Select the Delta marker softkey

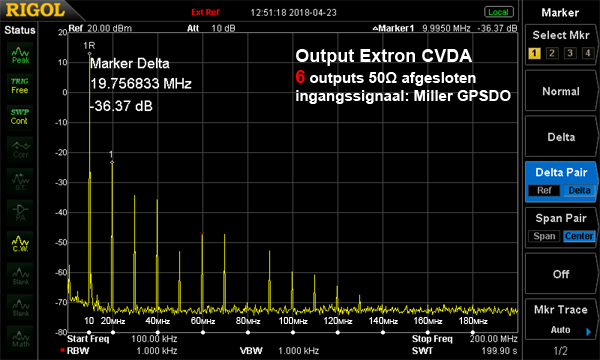click(561, 137)
